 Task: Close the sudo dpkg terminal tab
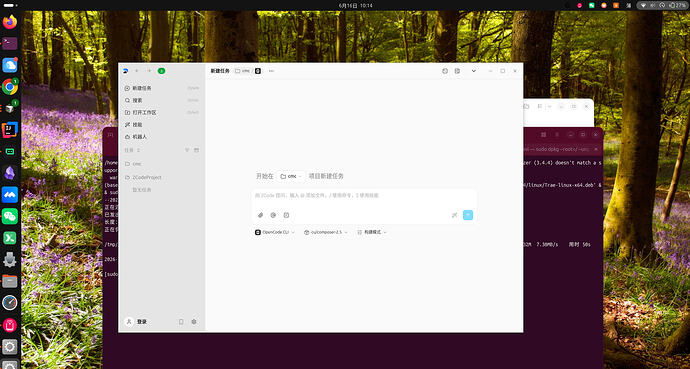point(596,149)
